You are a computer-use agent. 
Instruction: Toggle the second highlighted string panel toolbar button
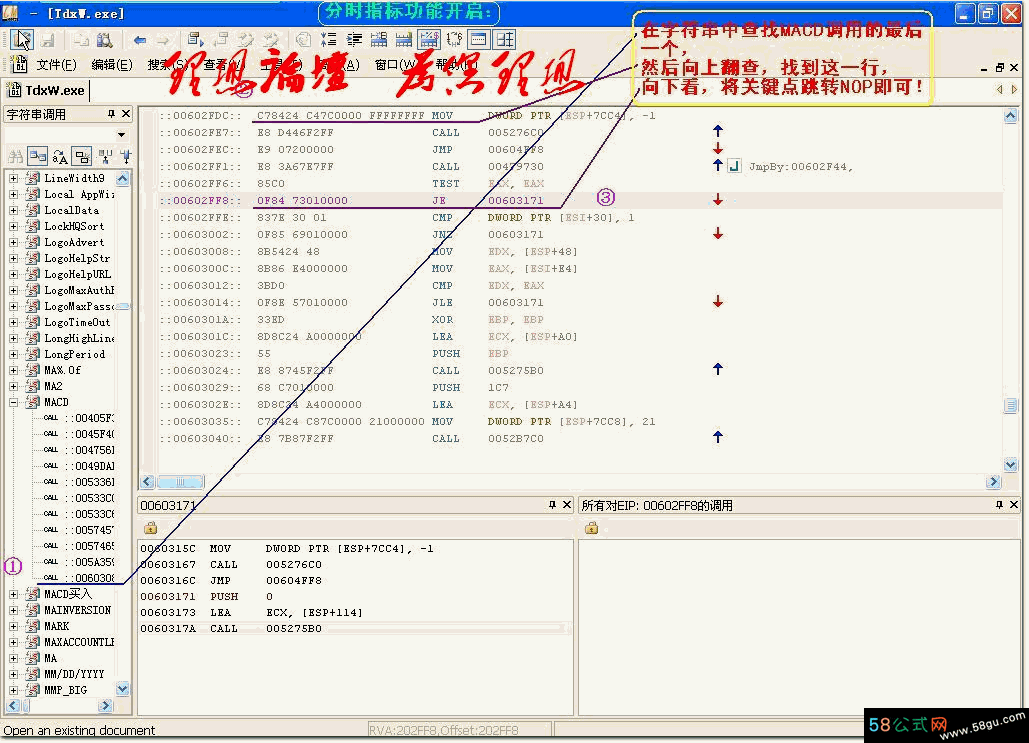[82, 156]
